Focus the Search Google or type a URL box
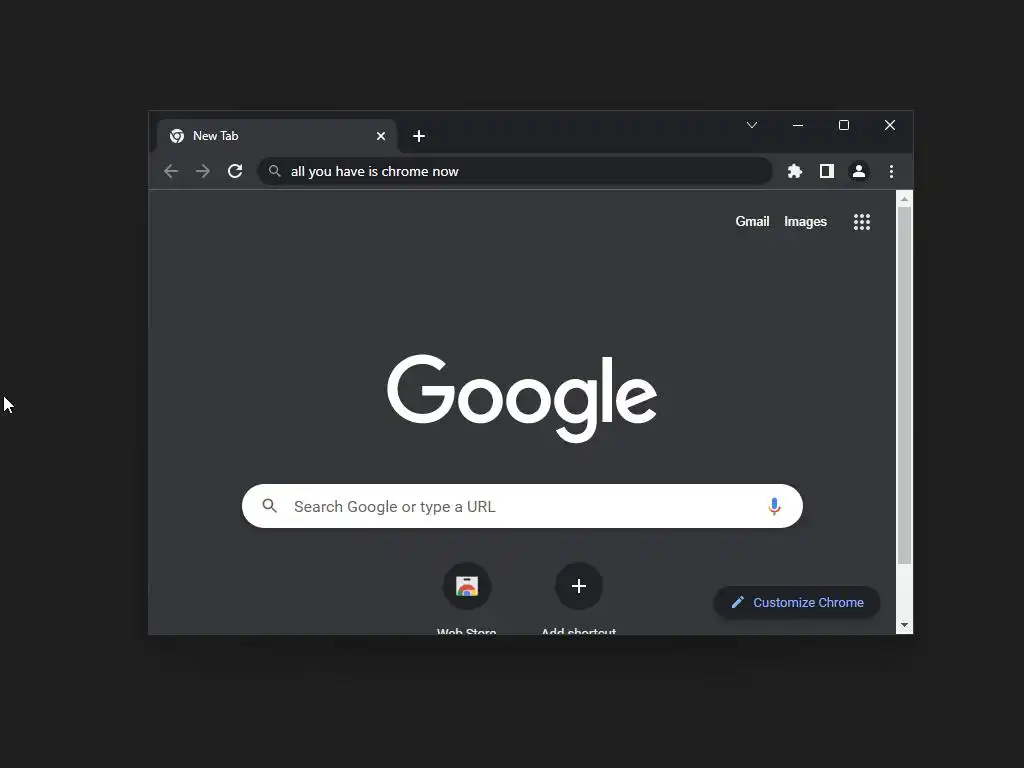The width and height of the screenshot is (1024, 768). tap(522, 506)
